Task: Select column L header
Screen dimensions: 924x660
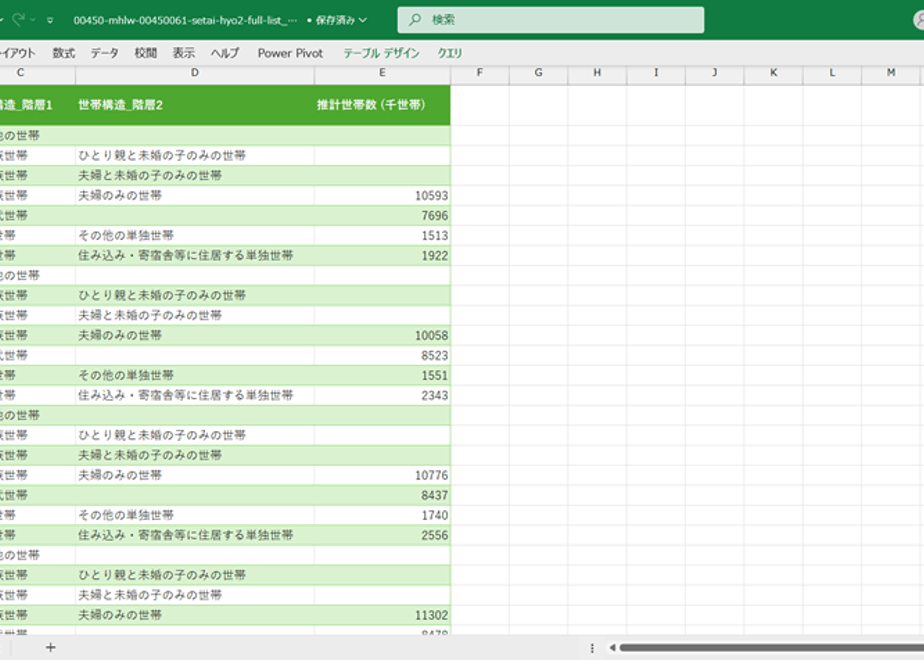Action: click(x=832, y=72)
